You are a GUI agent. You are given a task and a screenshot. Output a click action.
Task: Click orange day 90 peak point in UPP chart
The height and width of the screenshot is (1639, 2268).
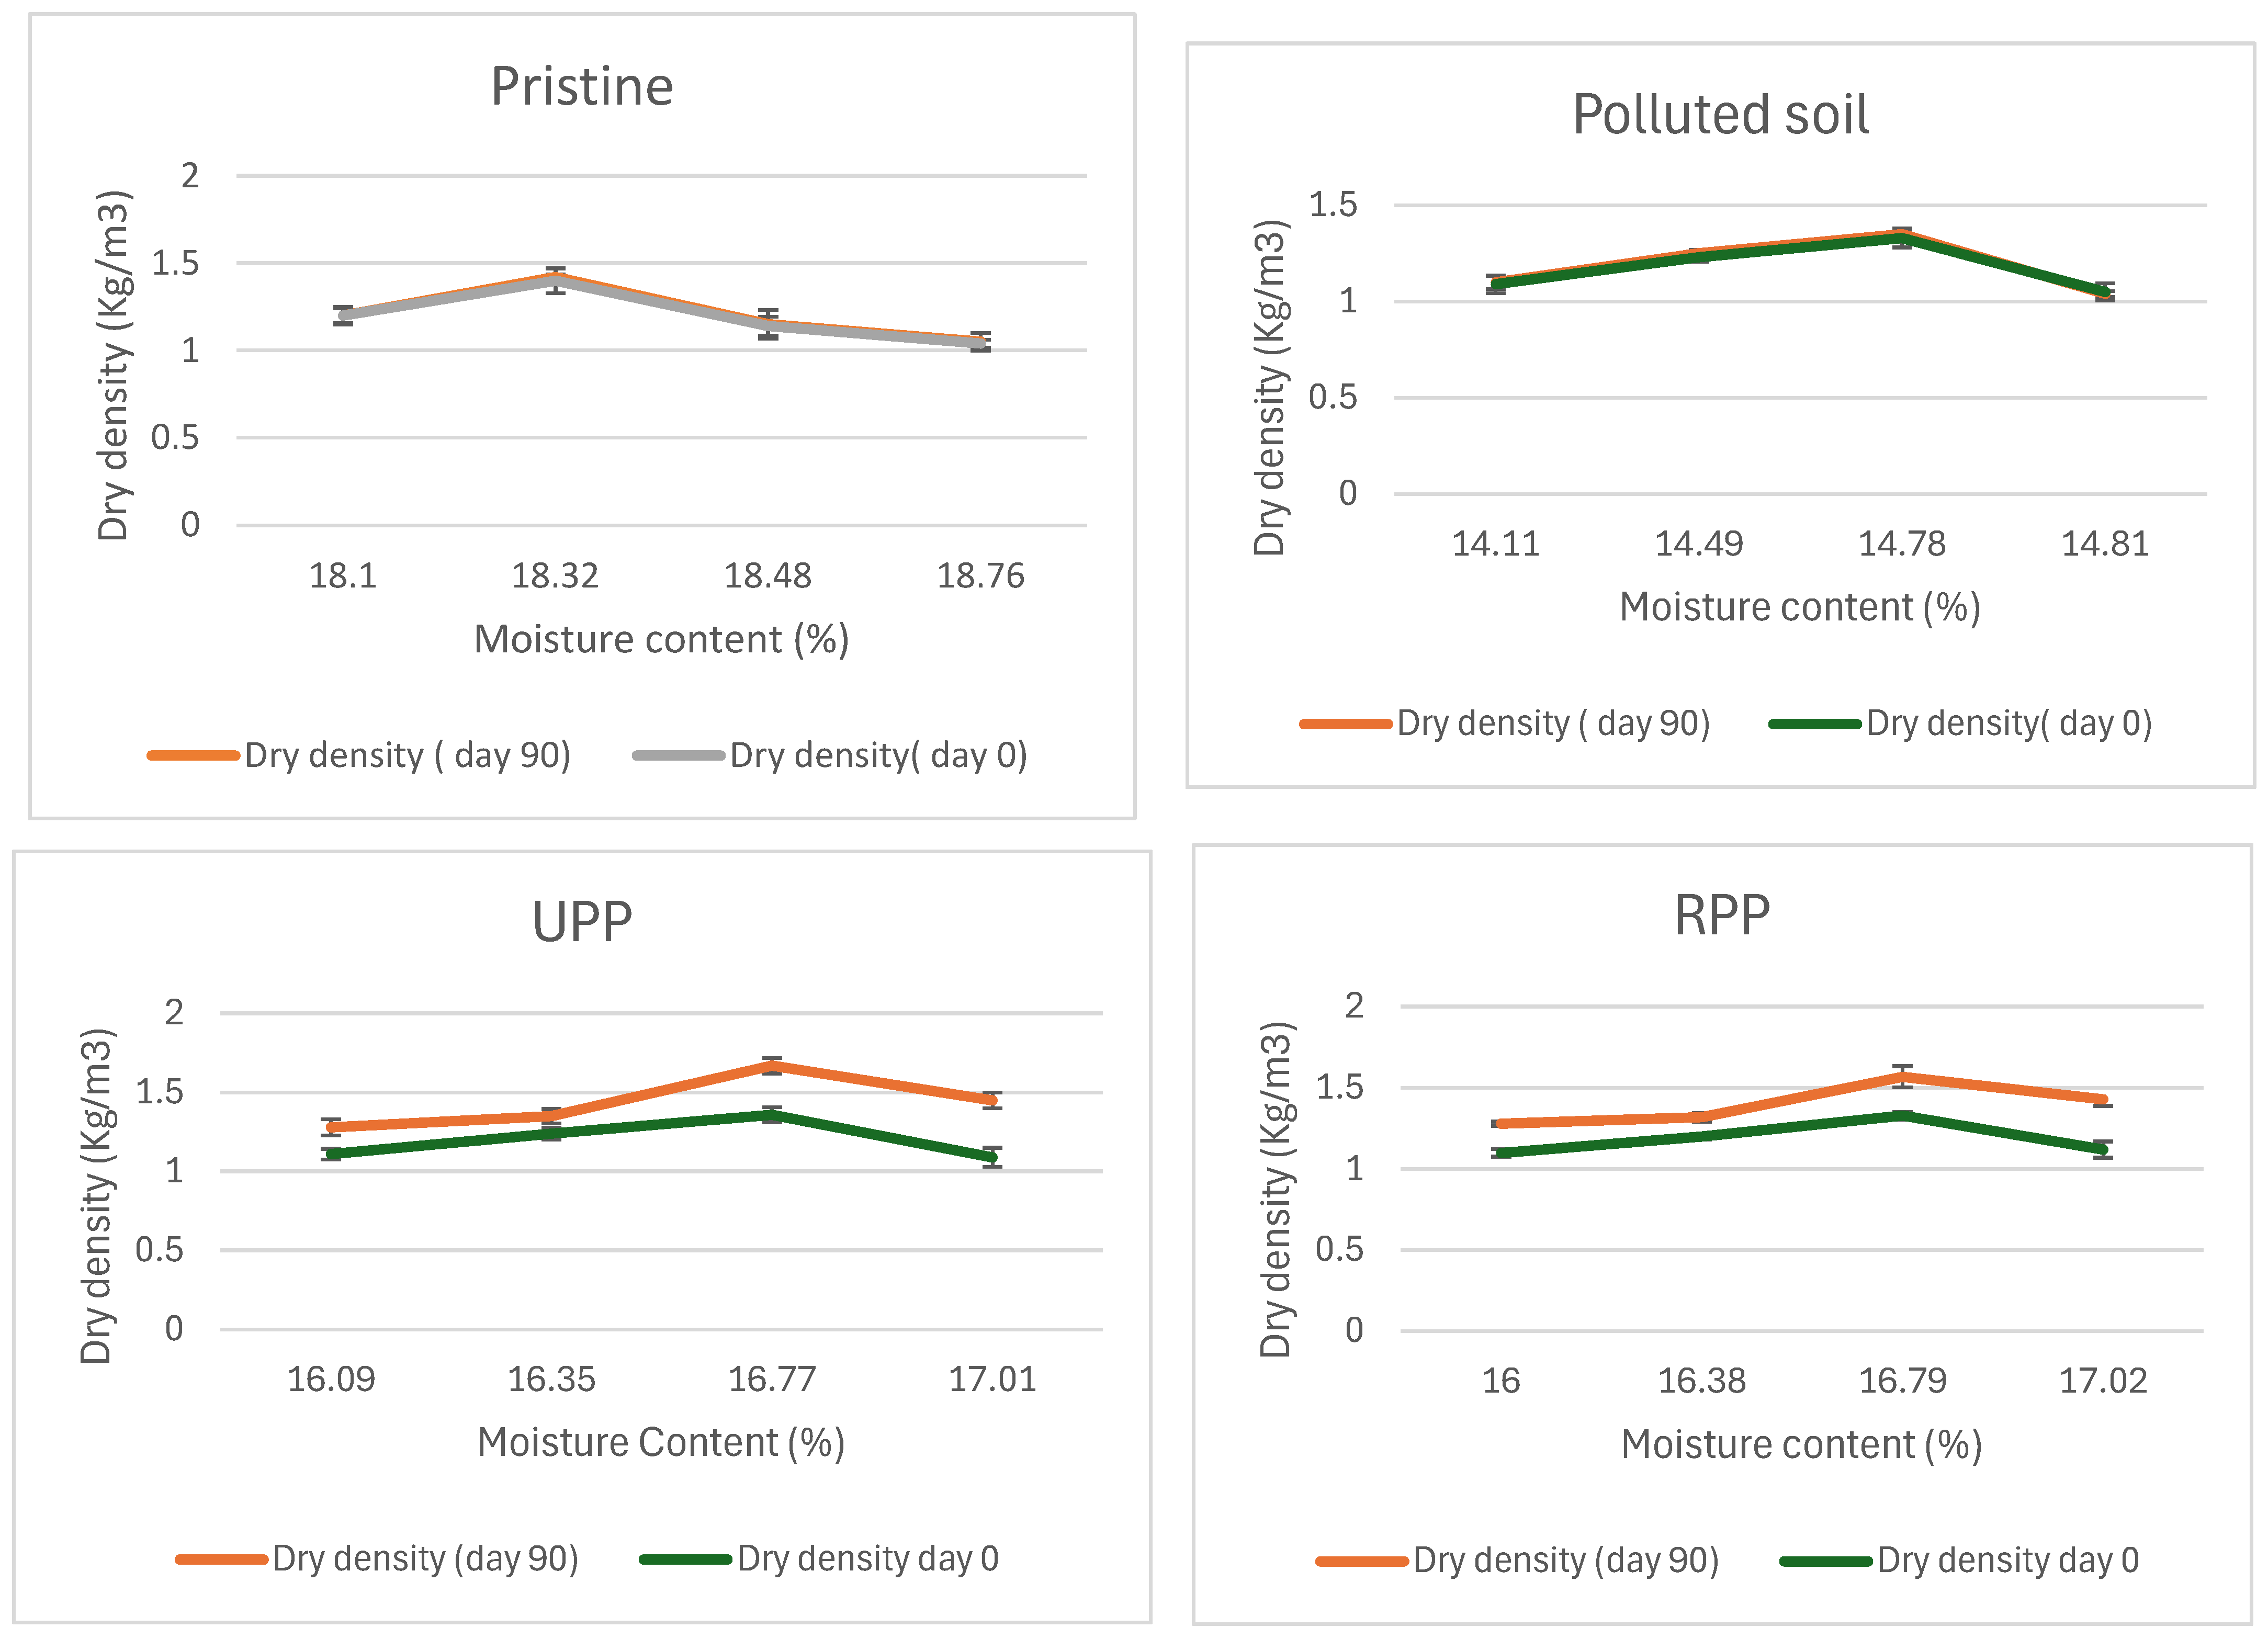click(771, 1066)
